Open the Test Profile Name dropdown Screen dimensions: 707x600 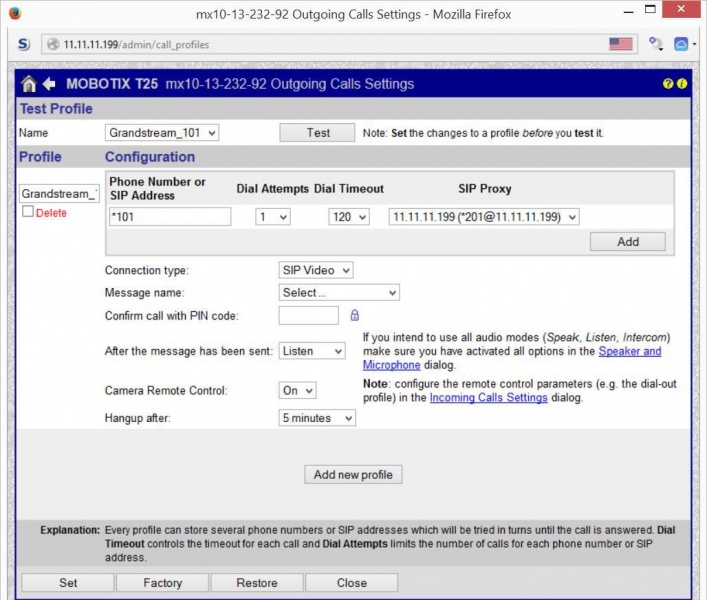(162, 133)
